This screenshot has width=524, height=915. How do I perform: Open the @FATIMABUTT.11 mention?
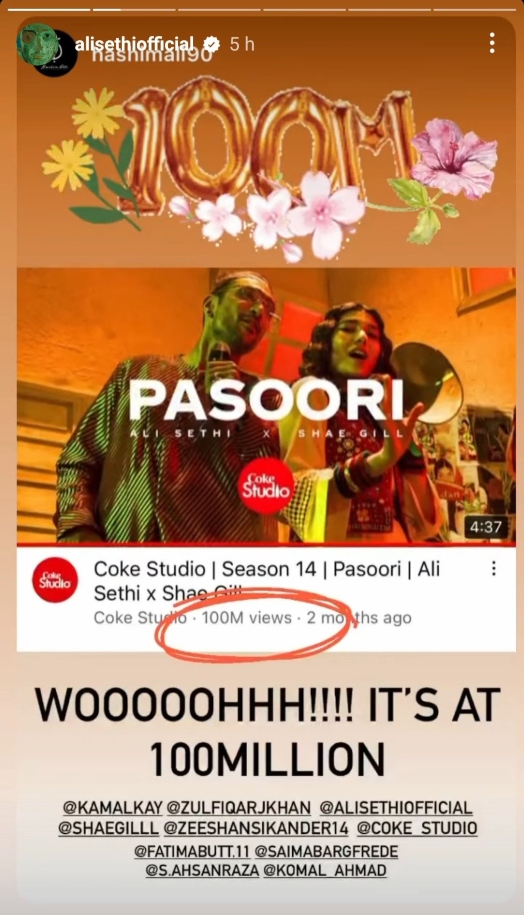point(192,851)
